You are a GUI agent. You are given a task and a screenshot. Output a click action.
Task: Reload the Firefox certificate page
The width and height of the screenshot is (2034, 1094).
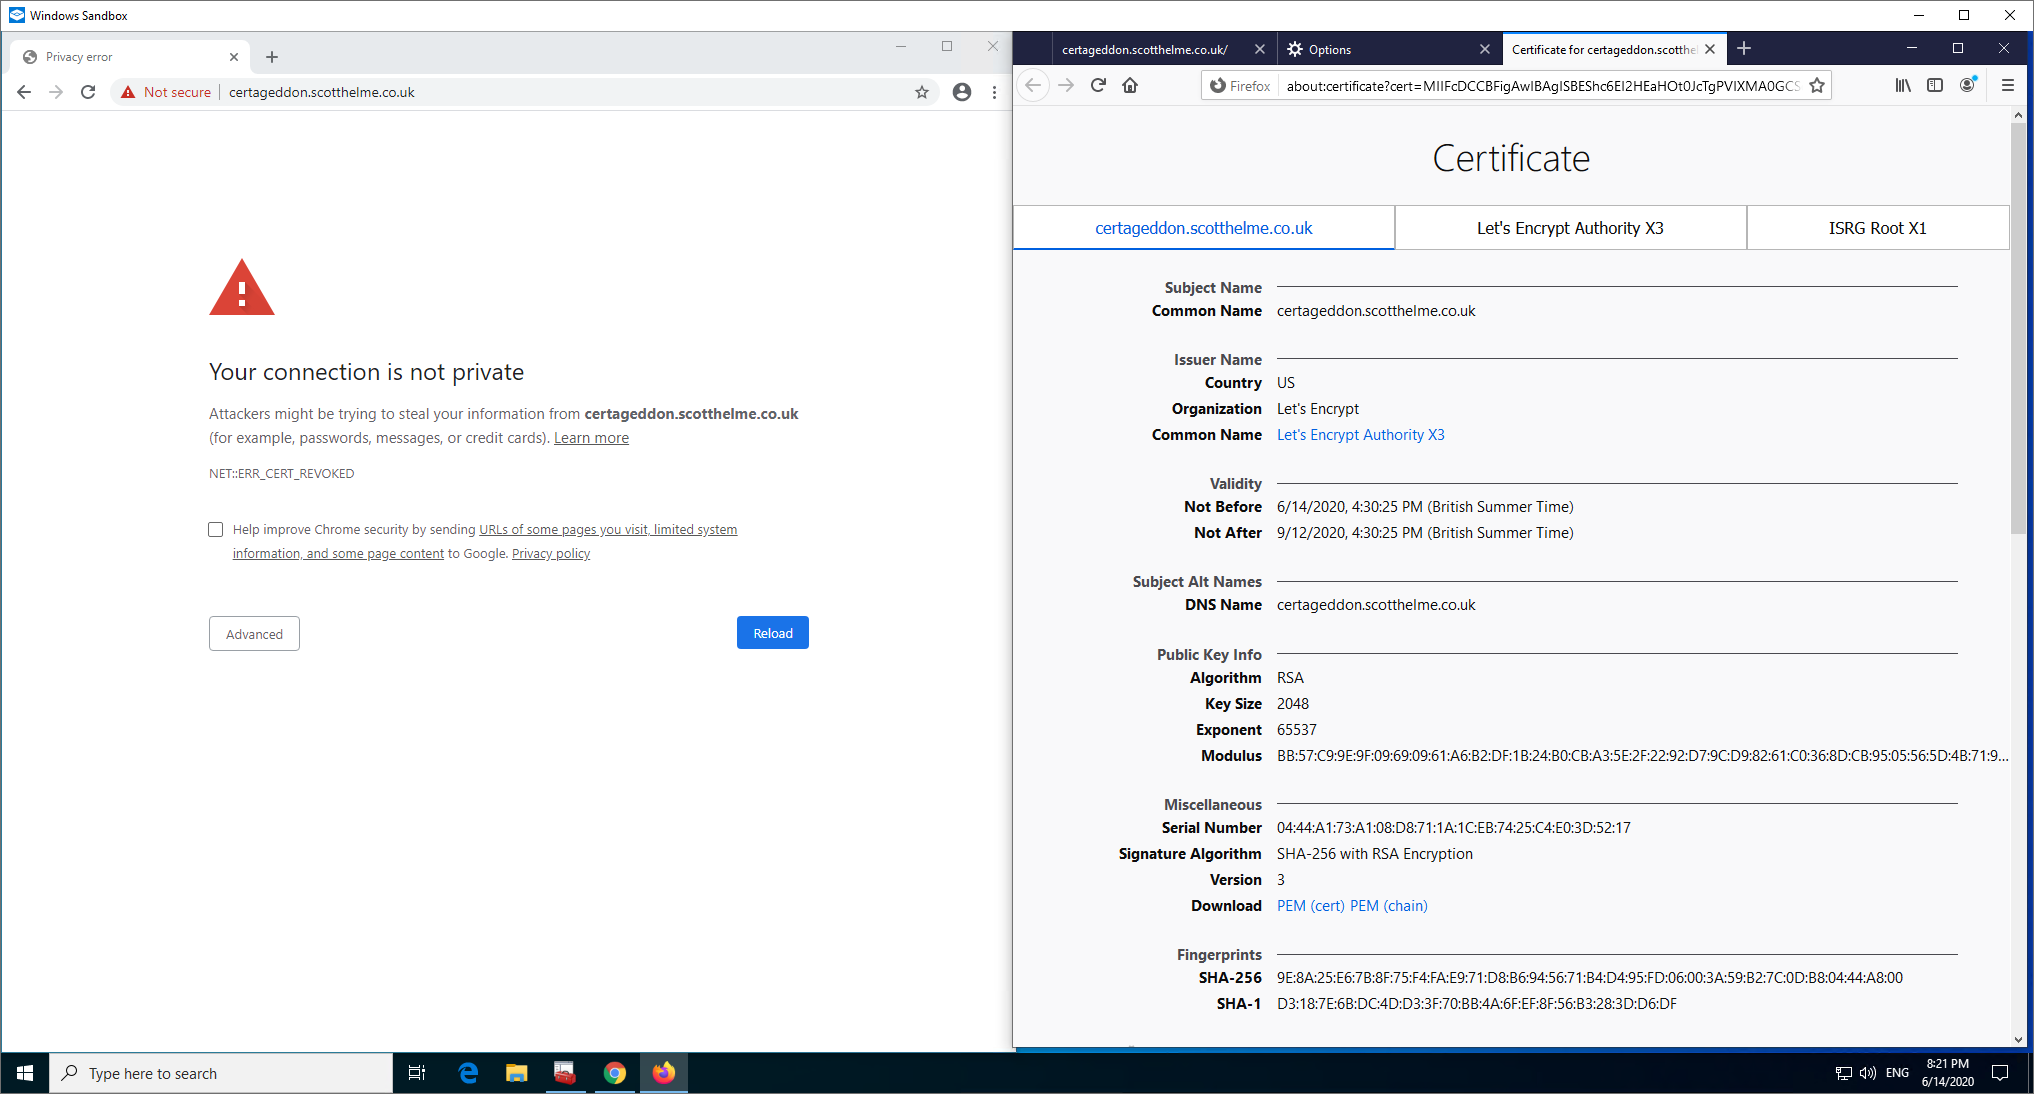[1098, 86]
